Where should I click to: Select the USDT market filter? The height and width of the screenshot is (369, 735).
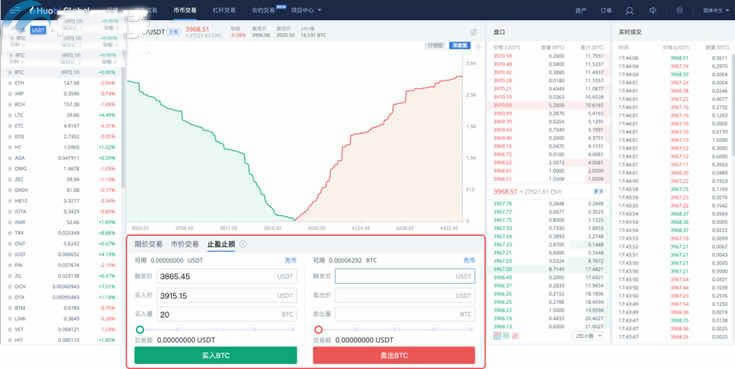(x=38, y=30)
